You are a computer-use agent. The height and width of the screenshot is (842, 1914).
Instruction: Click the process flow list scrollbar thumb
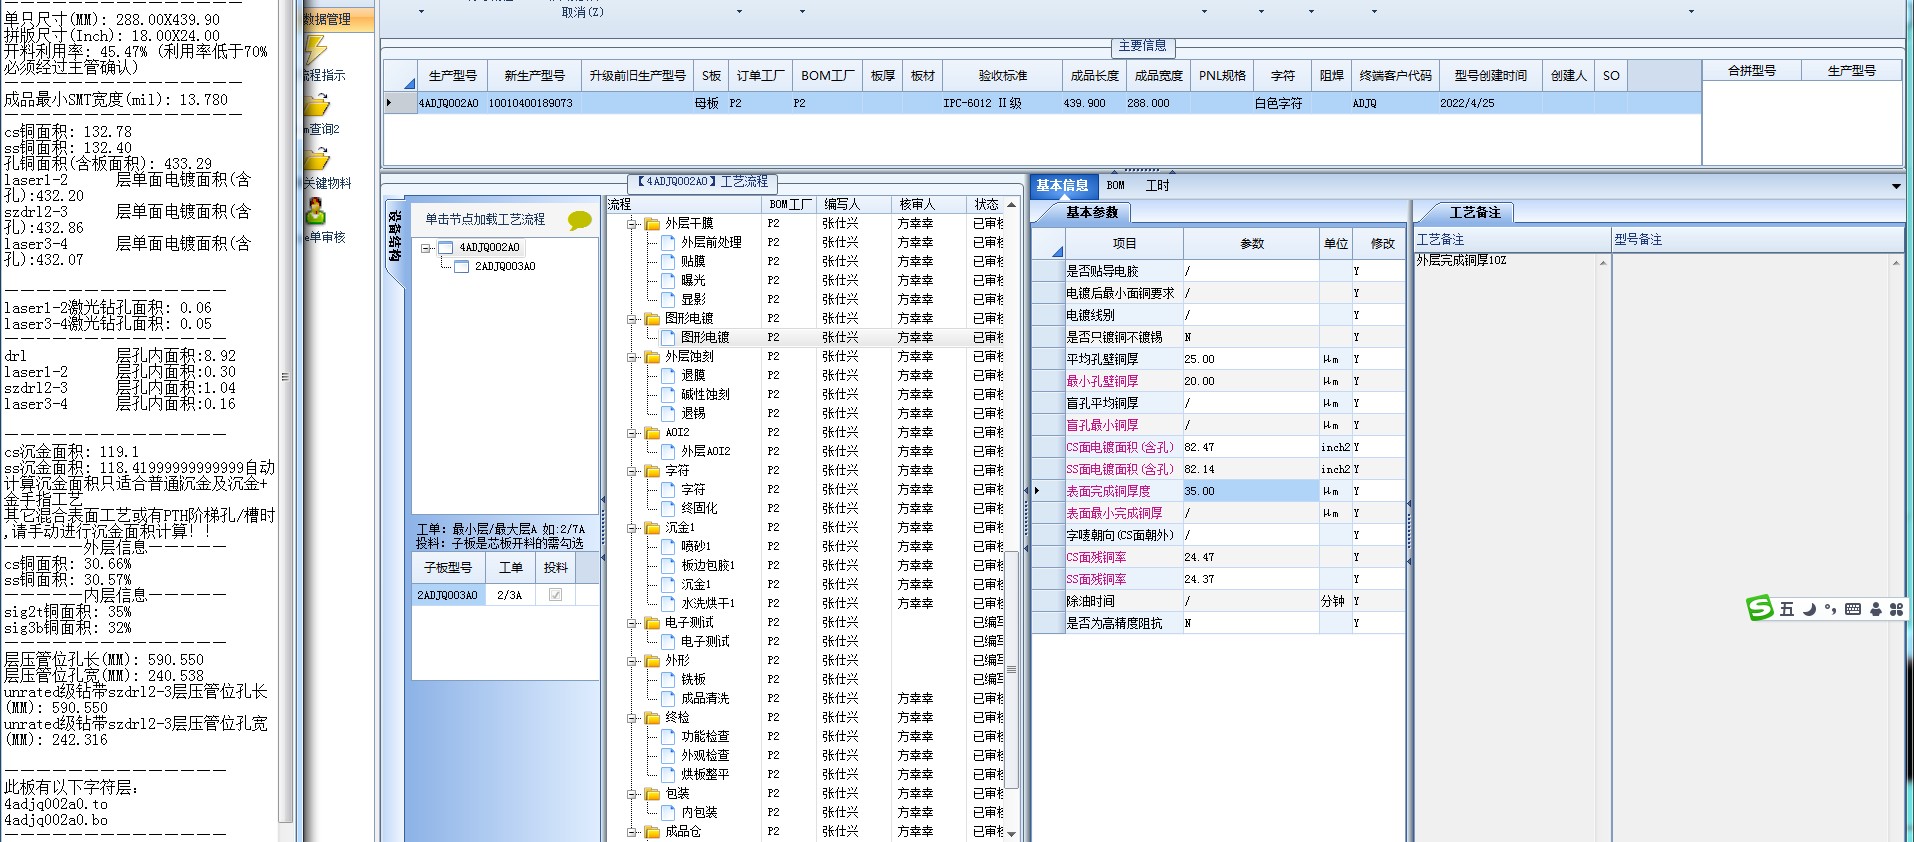tap(1012, 668)
